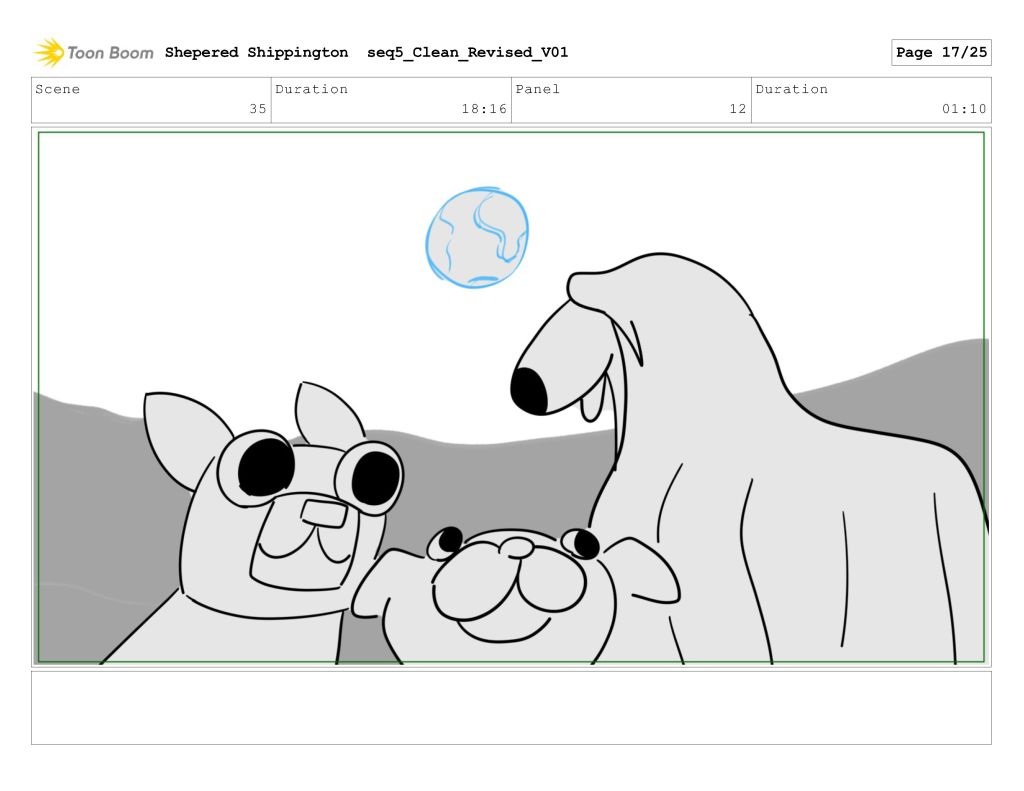Click the scene number 35 value
1024x791 pixels.
click(257, 109)
